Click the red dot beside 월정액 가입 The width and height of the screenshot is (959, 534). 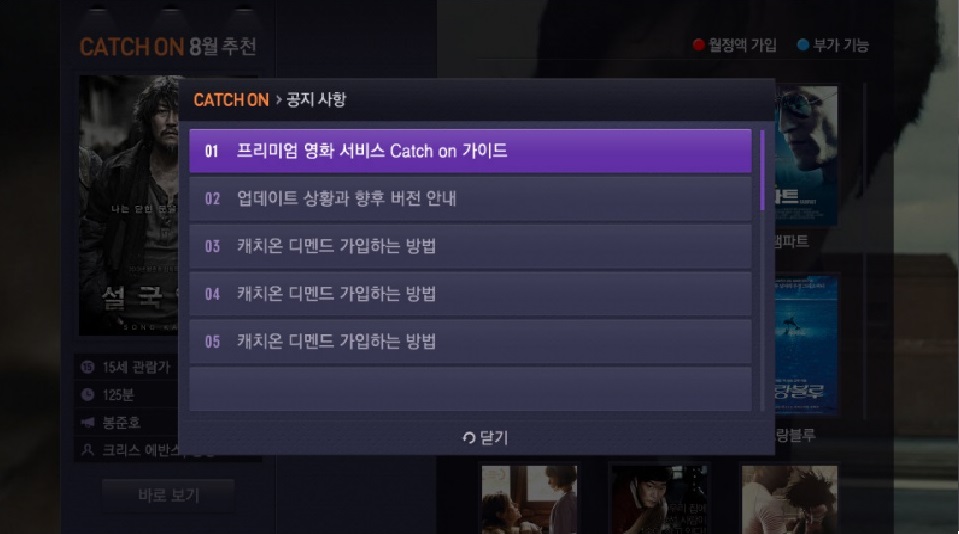(698, 45)
